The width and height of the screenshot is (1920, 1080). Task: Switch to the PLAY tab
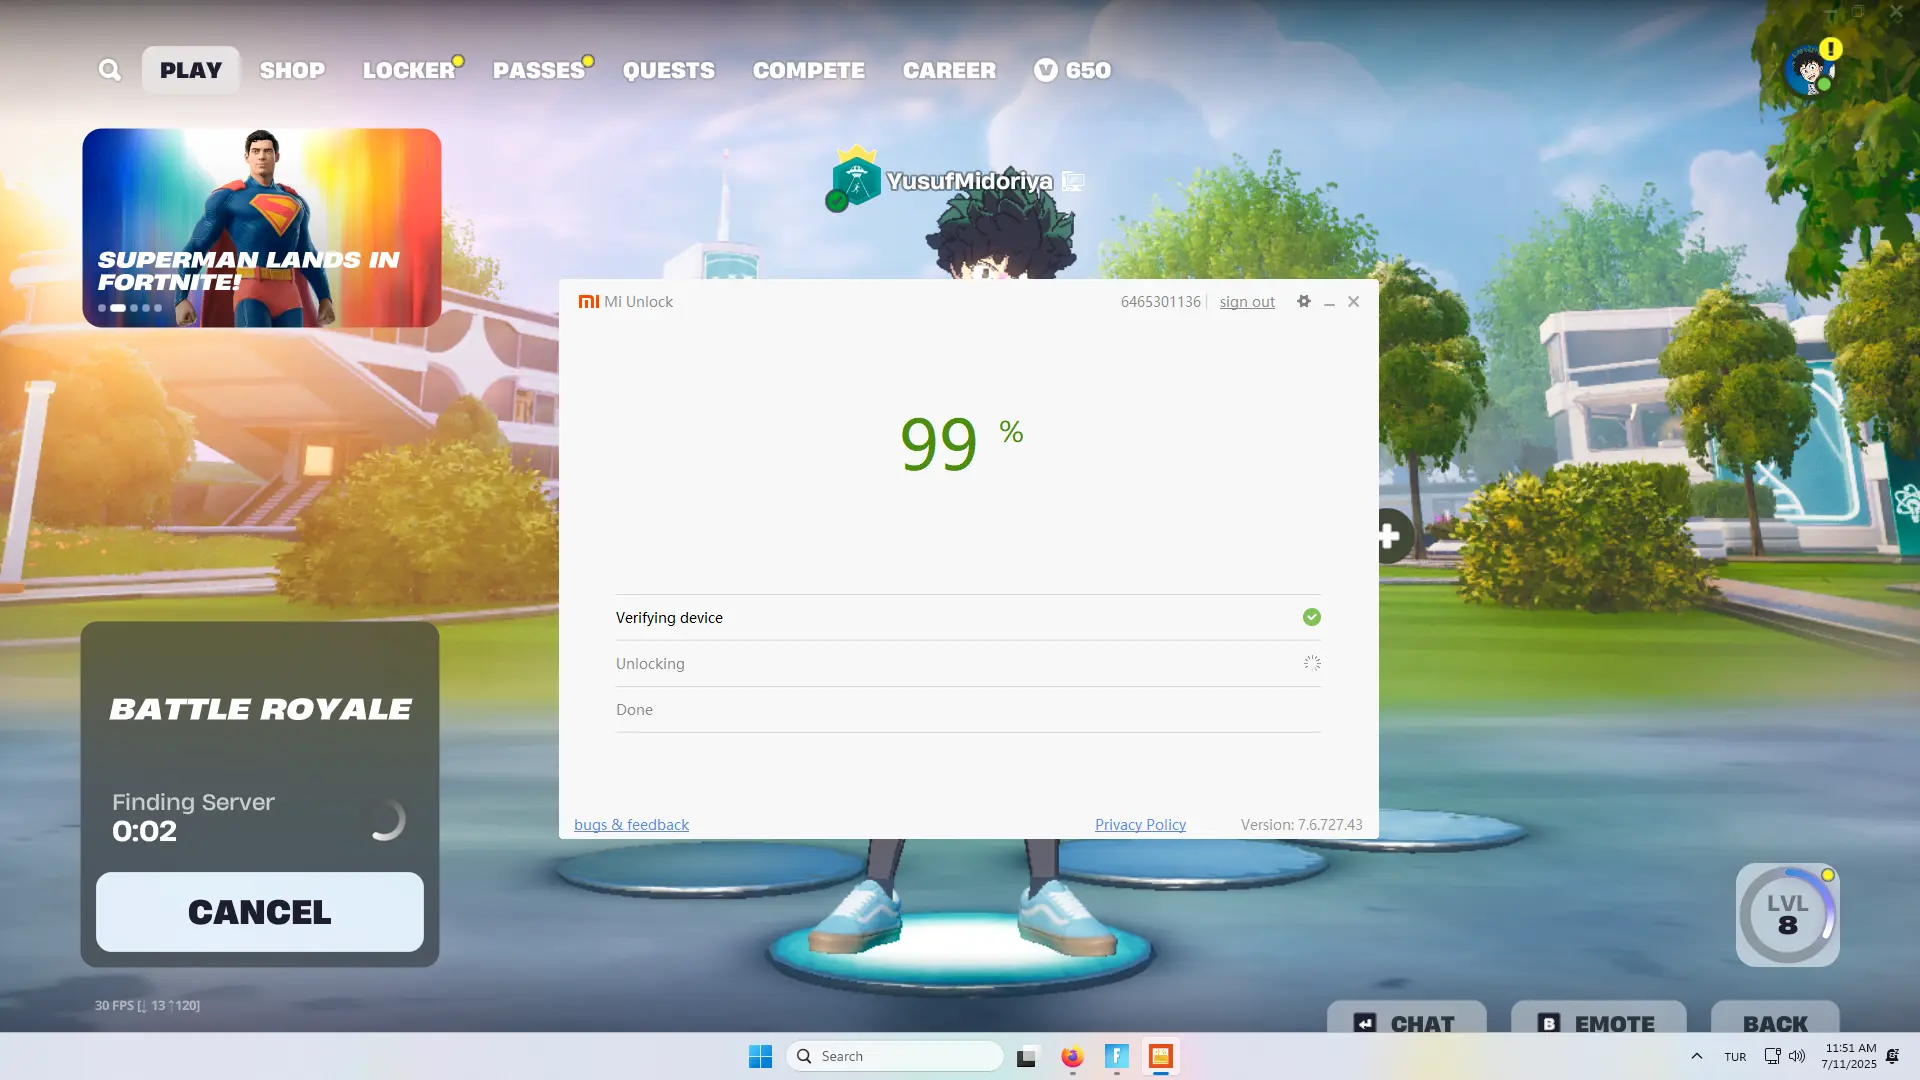coord(191,70)
